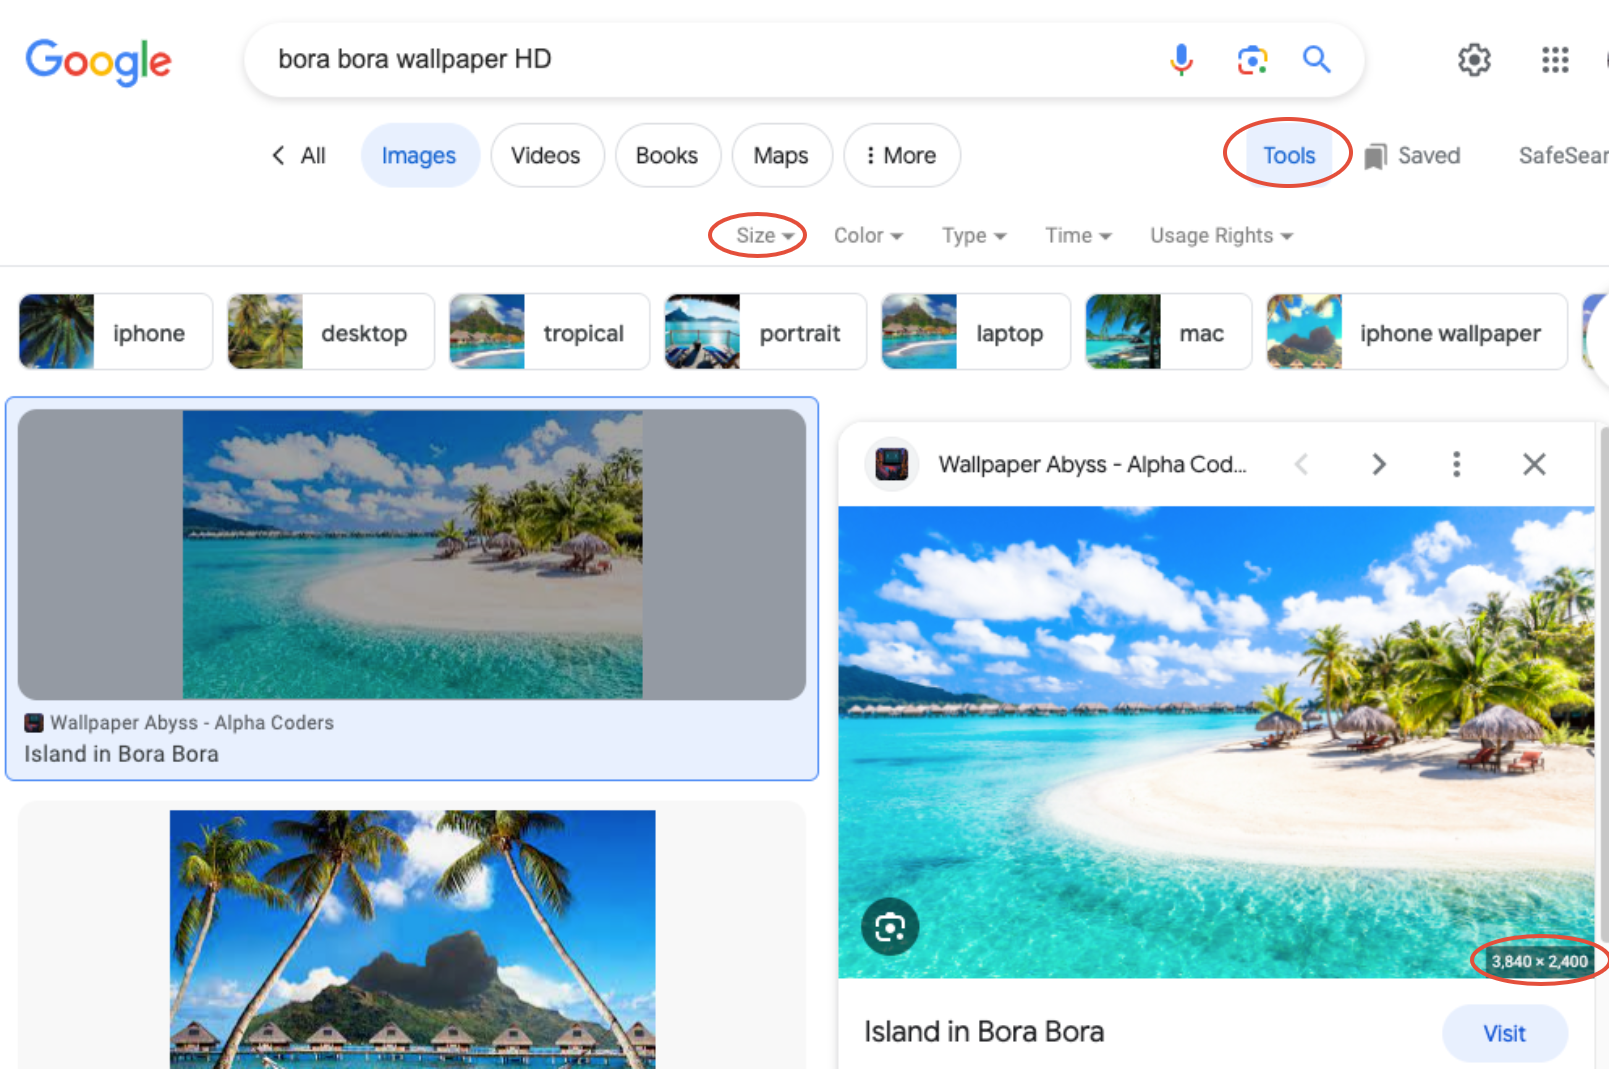This screenshot has height=1069, width=1609.
Task: Expand the Size filter dropdown
Action: pyautogui.click(x=763, y=236)
